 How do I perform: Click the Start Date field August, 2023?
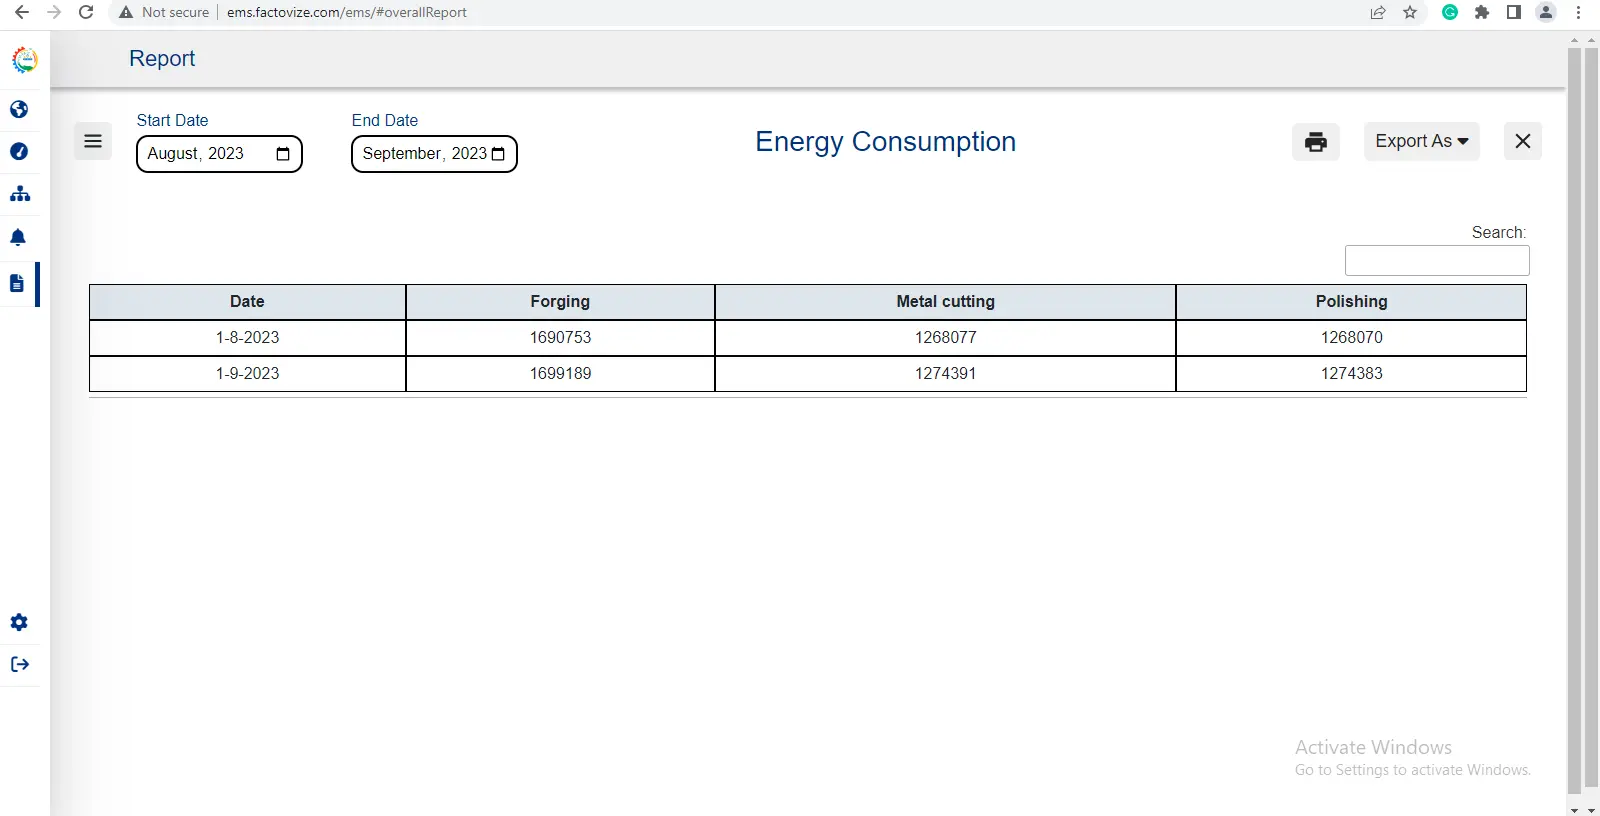click(x=219, y=154)
